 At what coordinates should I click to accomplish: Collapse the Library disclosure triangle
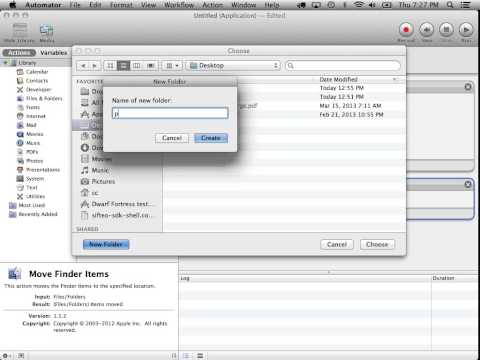pos(5,63)
